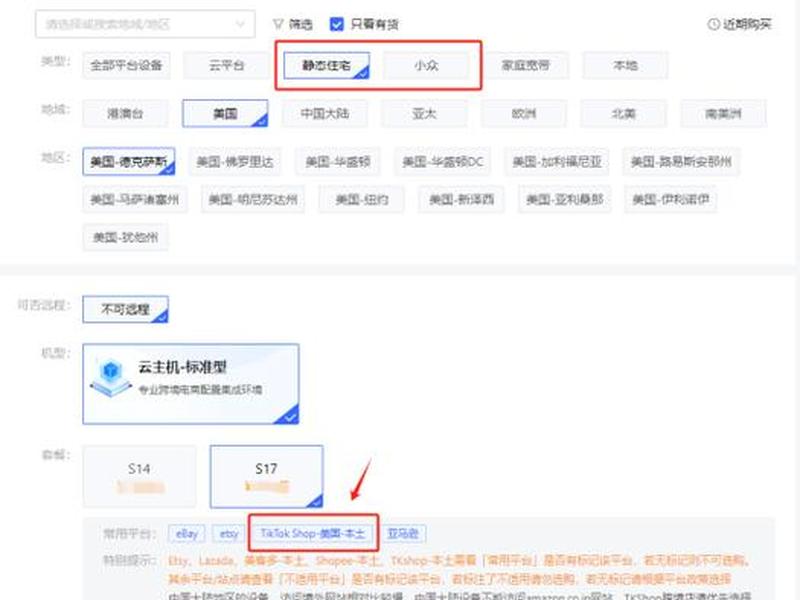The height and width of the screenshot is (600, 800).
Task: Choose the 美国-路易斯安那州 region
Action: [681, 162]
